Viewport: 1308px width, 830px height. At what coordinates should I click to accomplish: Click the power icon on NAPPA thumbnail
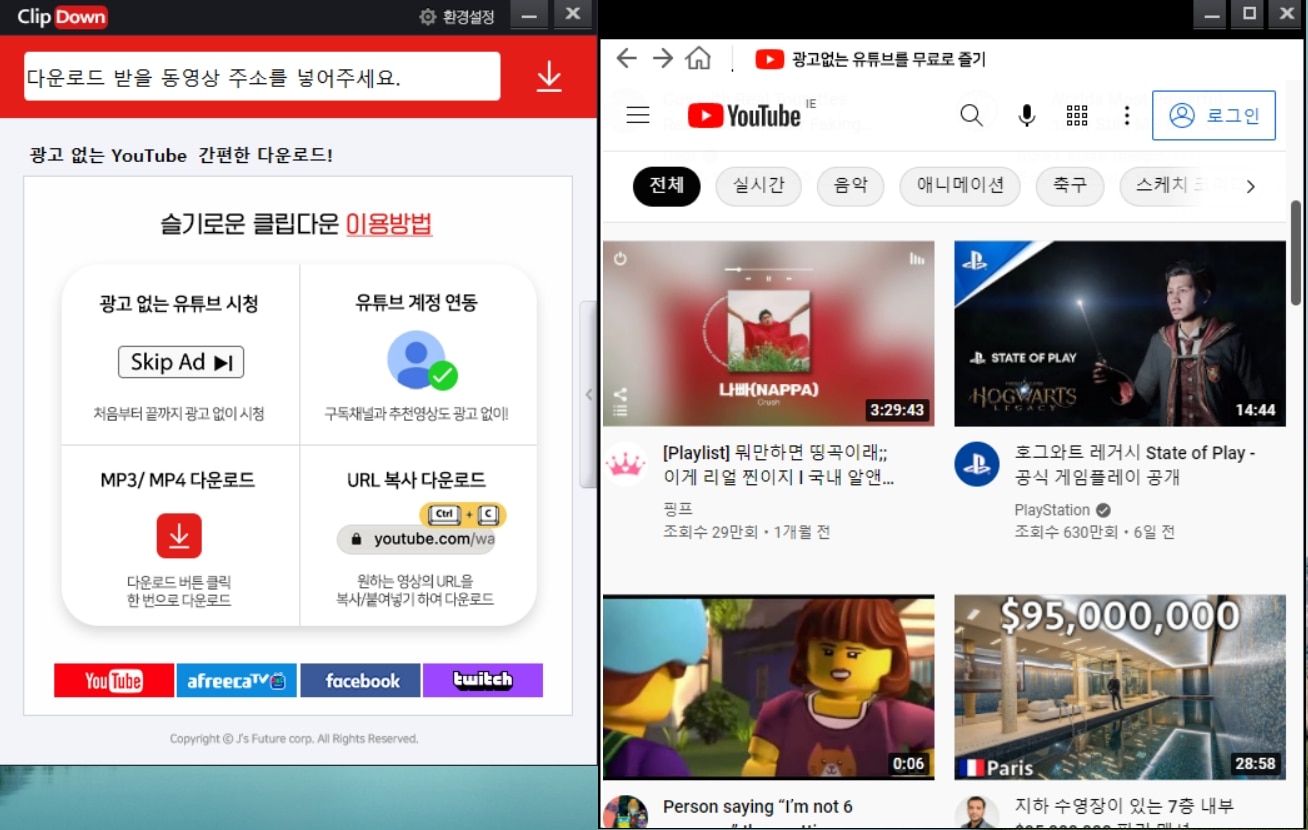tap(620, 258)
